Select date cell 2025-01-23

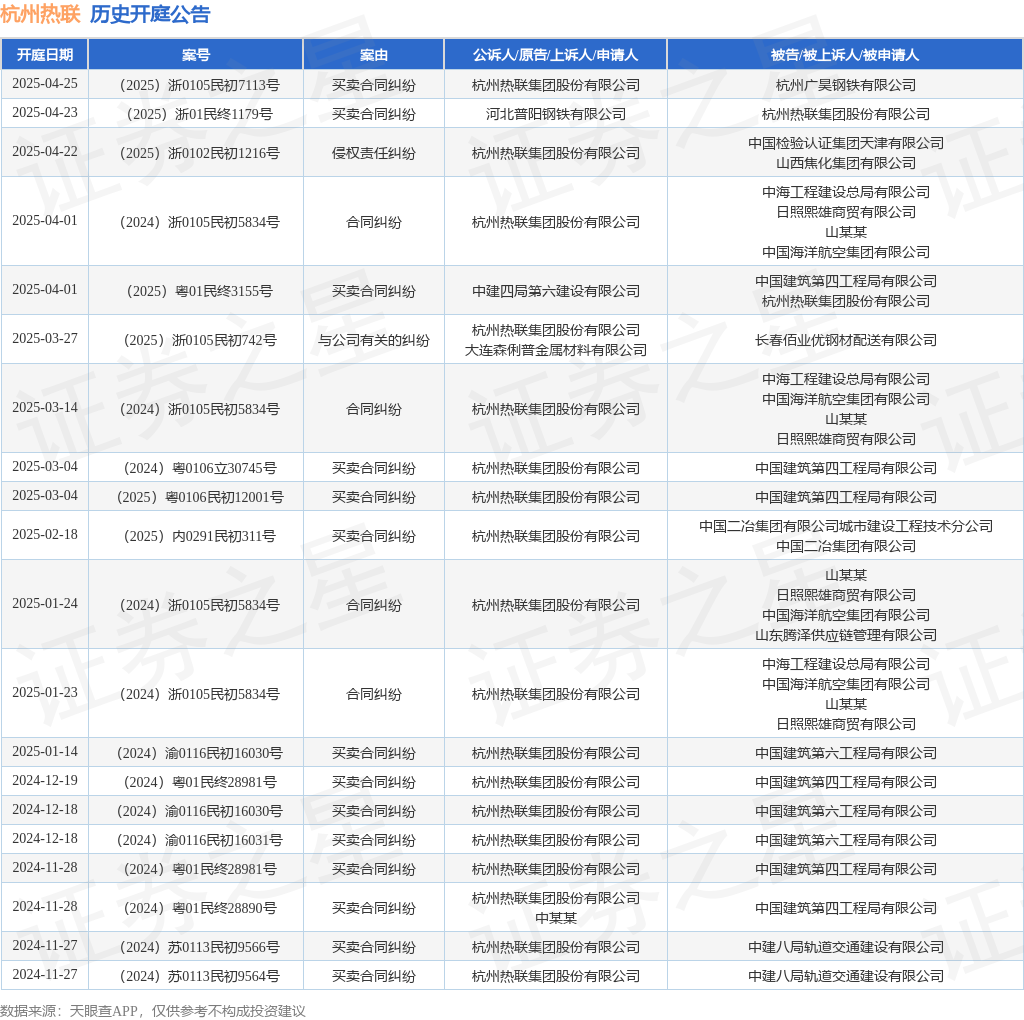[x=44, y=693]
